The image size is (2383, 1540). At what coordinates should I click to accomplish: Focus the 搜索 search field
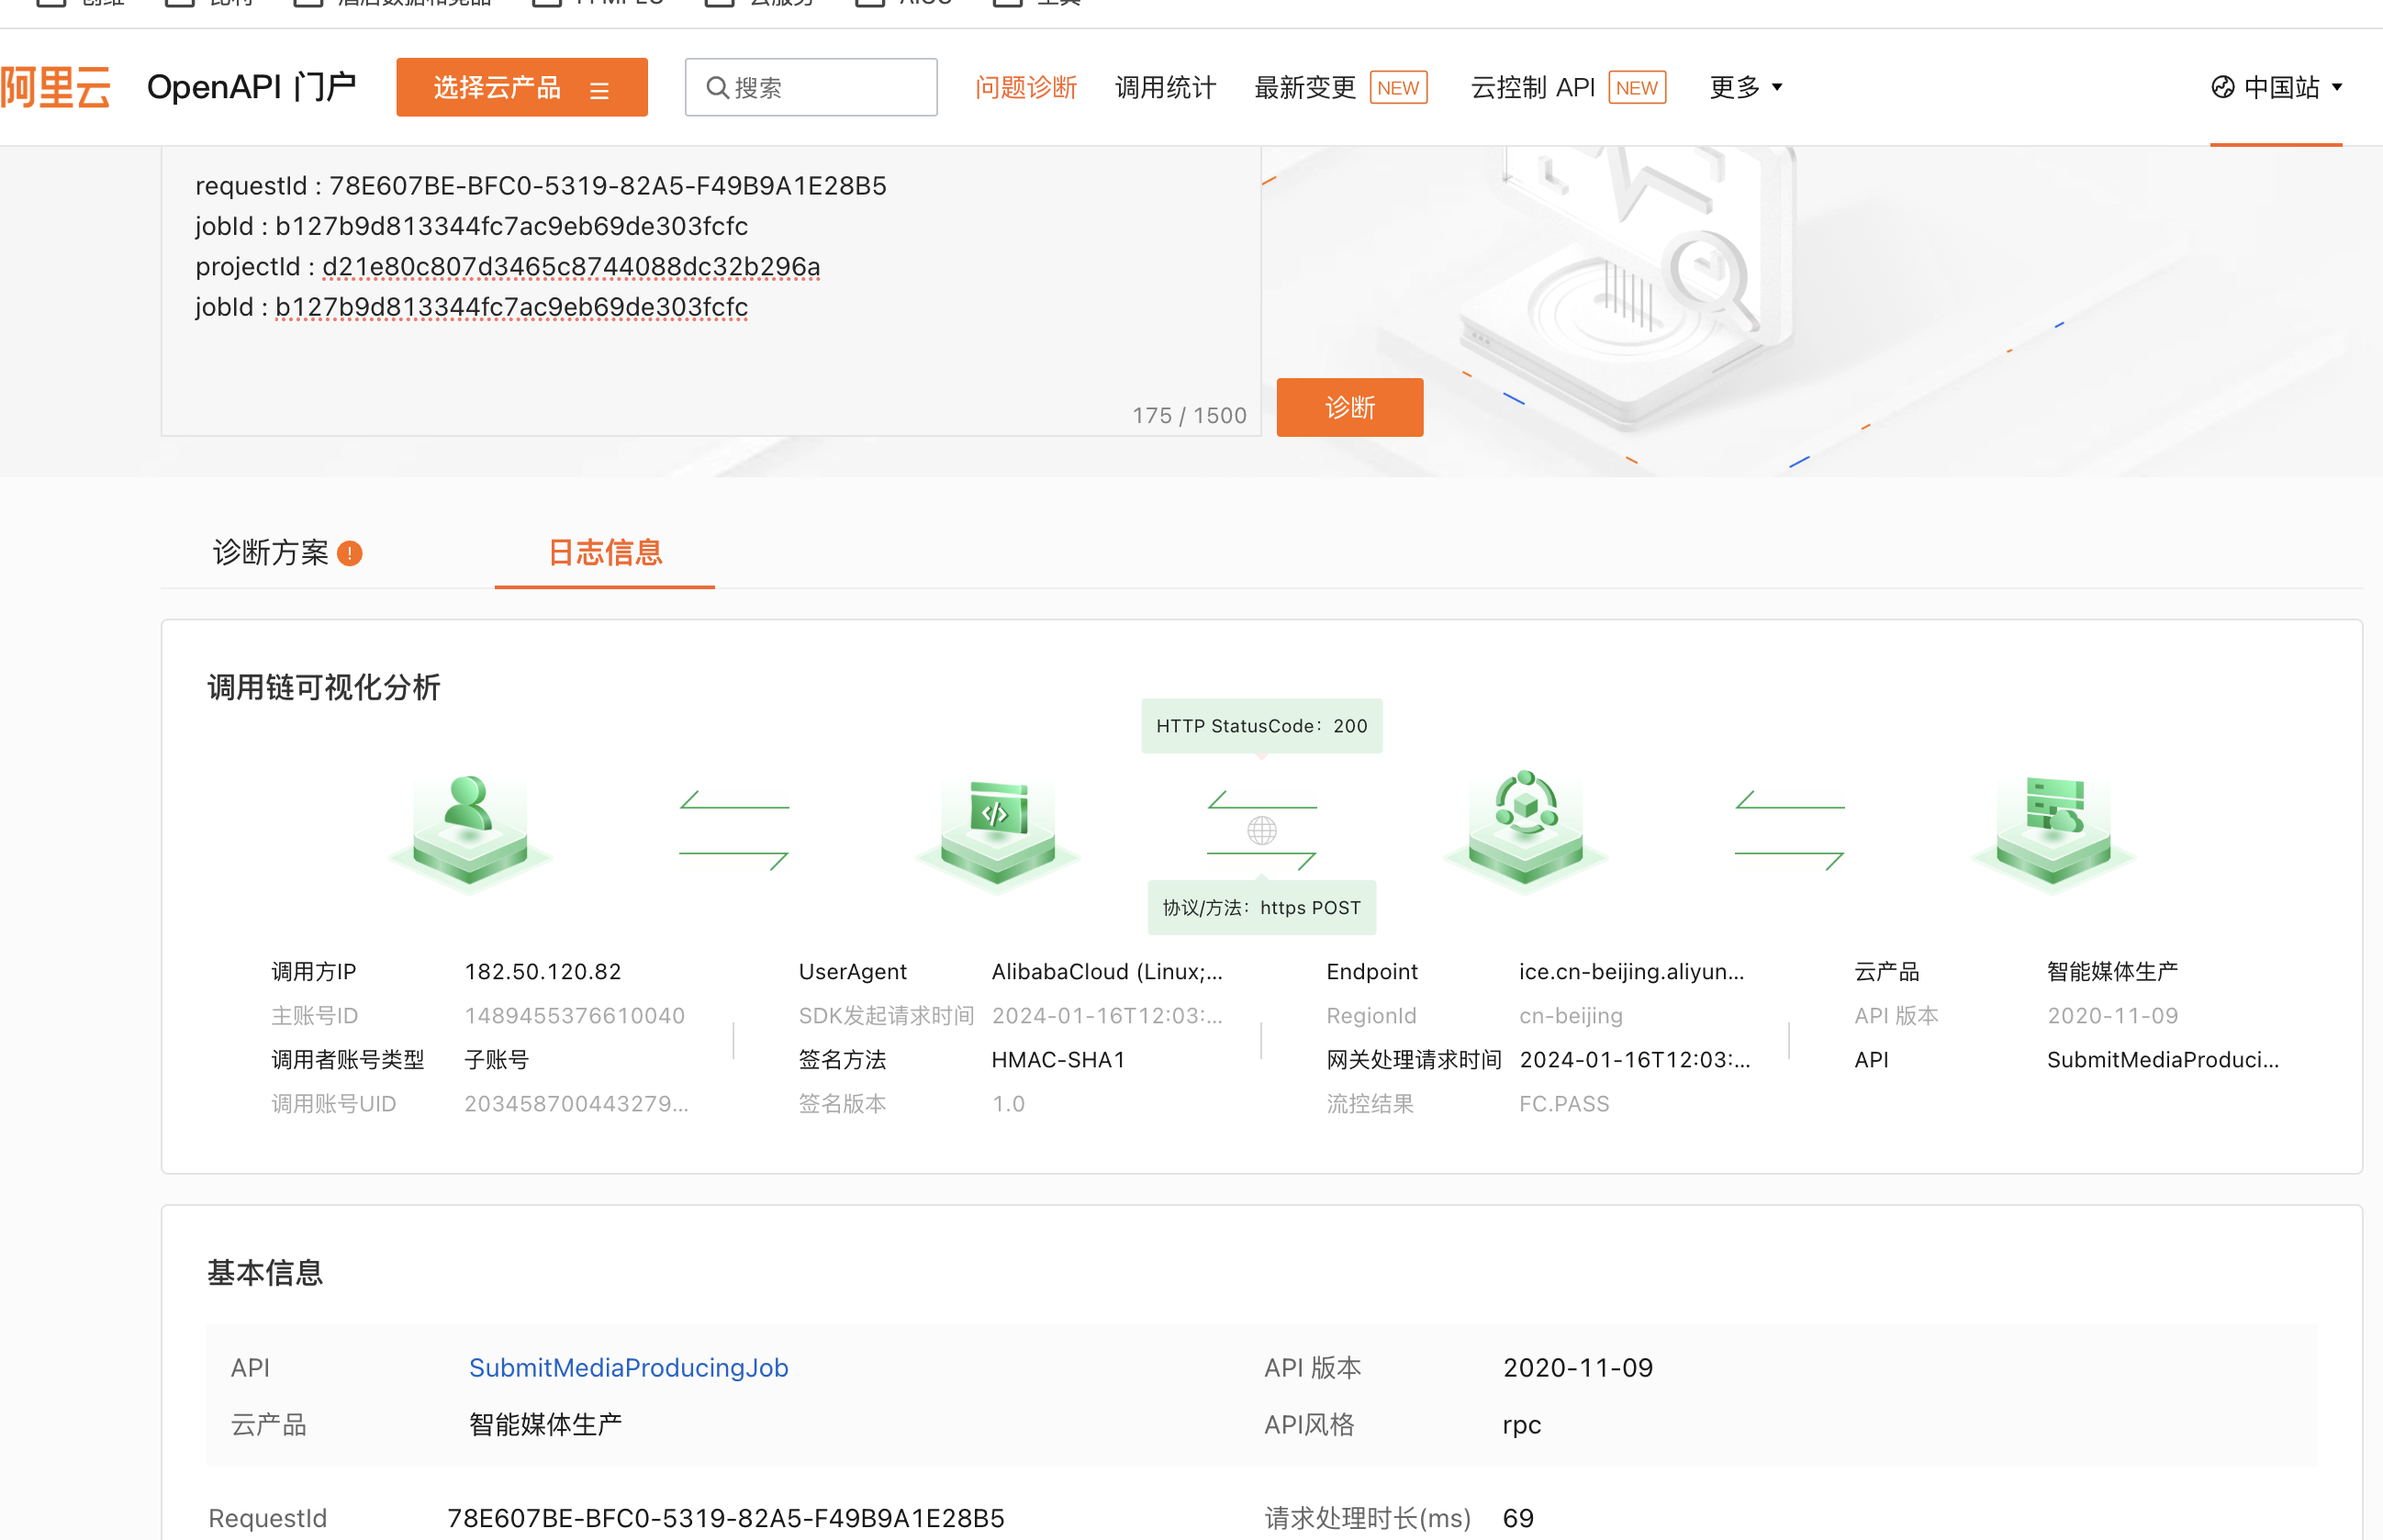[811, 88]
